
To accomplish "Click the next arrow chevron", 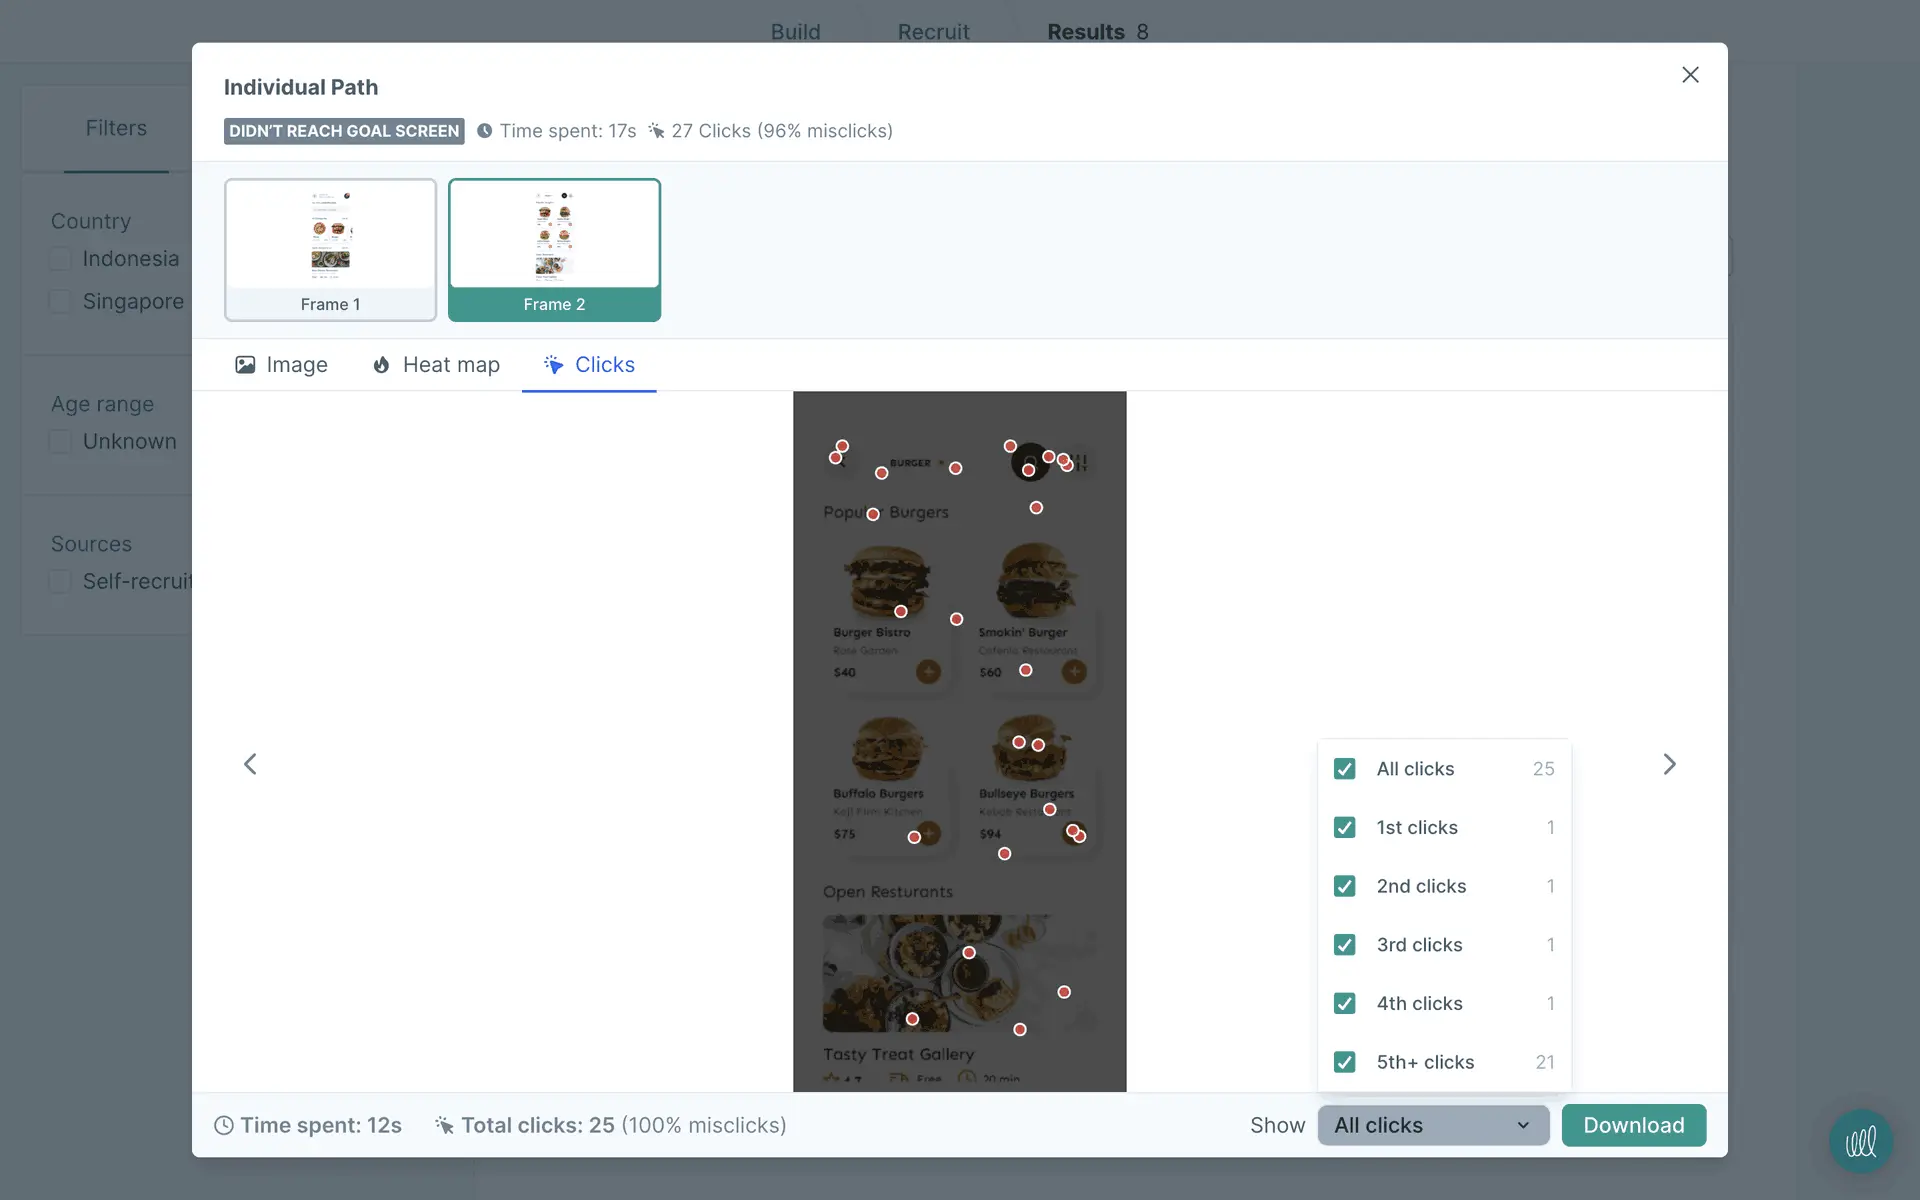I will tap(1669, 764).
